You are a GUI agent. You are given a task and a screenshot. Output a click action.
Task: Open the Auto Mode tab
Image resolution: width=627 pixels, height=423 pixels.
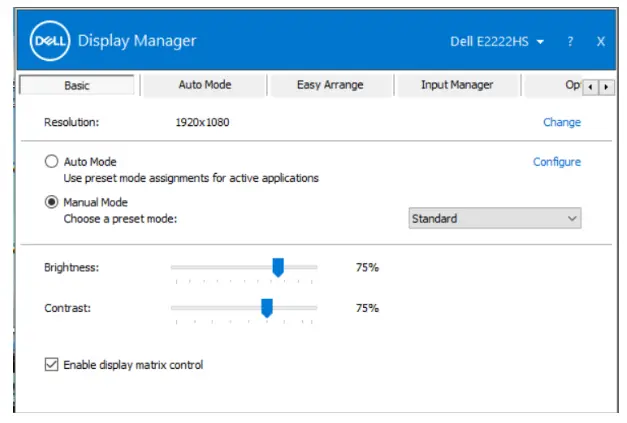[x=205, y=85]
